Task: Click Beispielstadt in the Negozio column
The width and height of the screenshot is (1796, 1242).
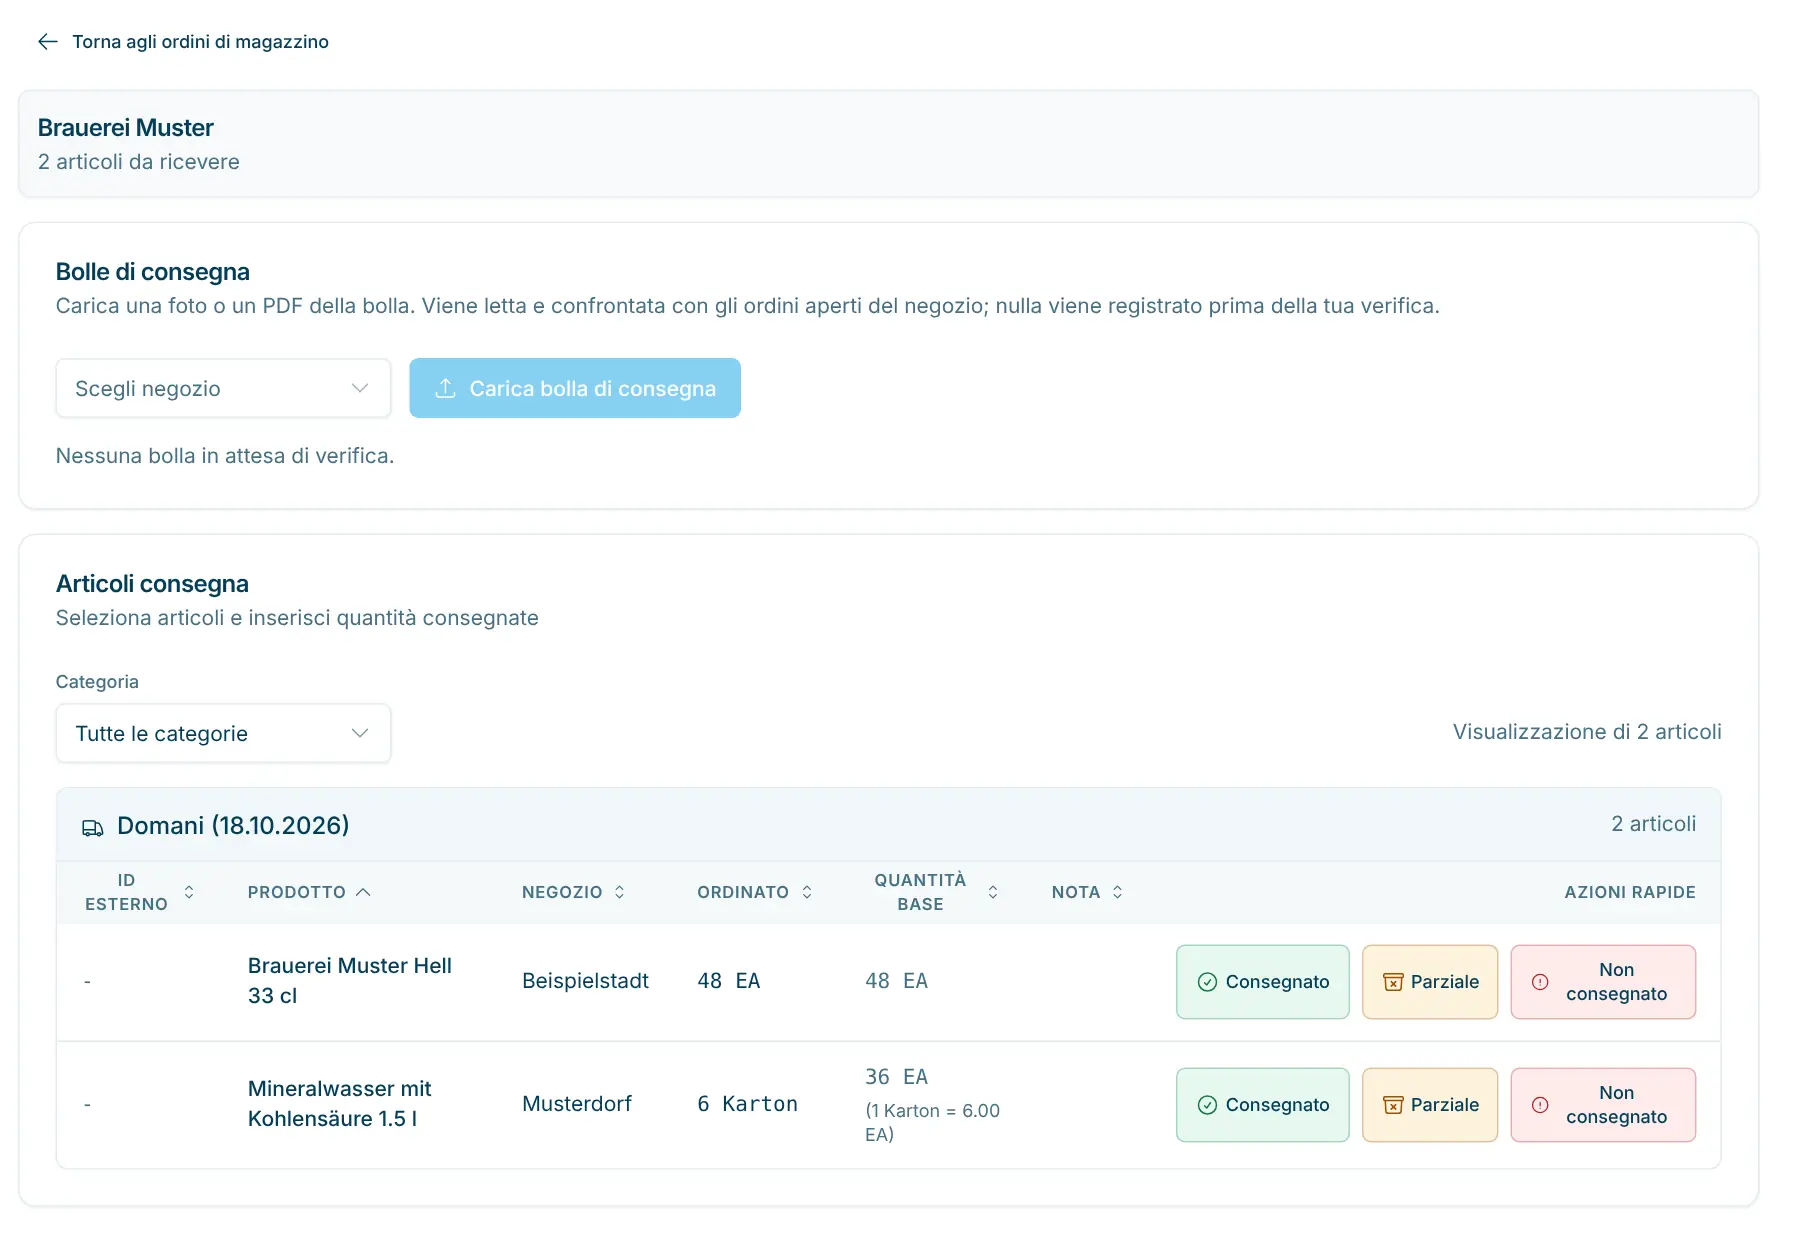Action: click(585, 981)
